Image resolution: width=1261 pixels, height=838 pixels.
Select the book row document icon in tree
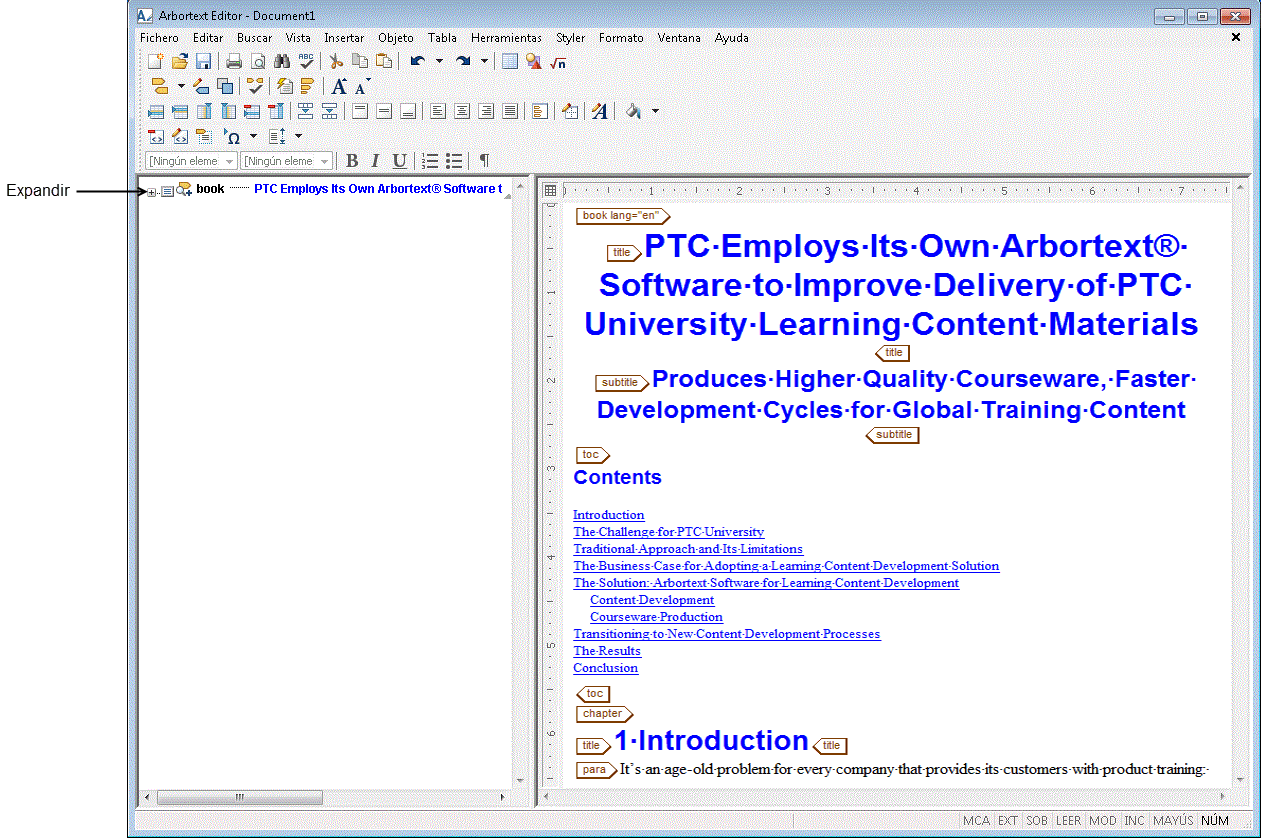click(167, 191)
